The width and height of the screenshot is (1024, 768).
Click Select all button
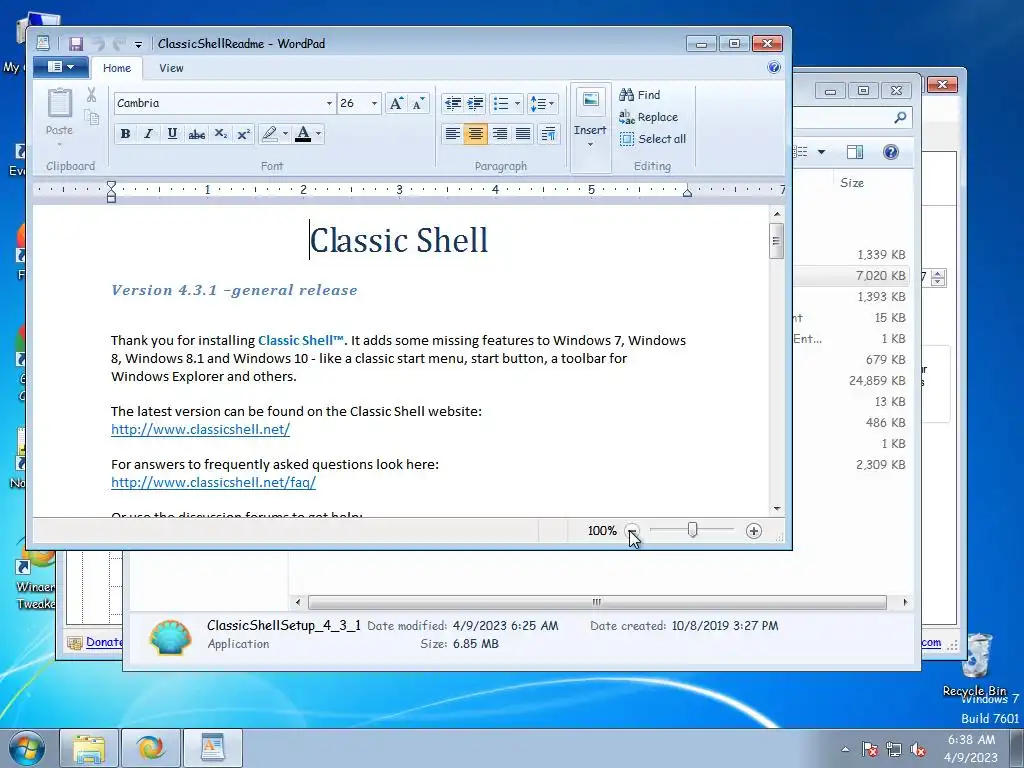point(653,138)
